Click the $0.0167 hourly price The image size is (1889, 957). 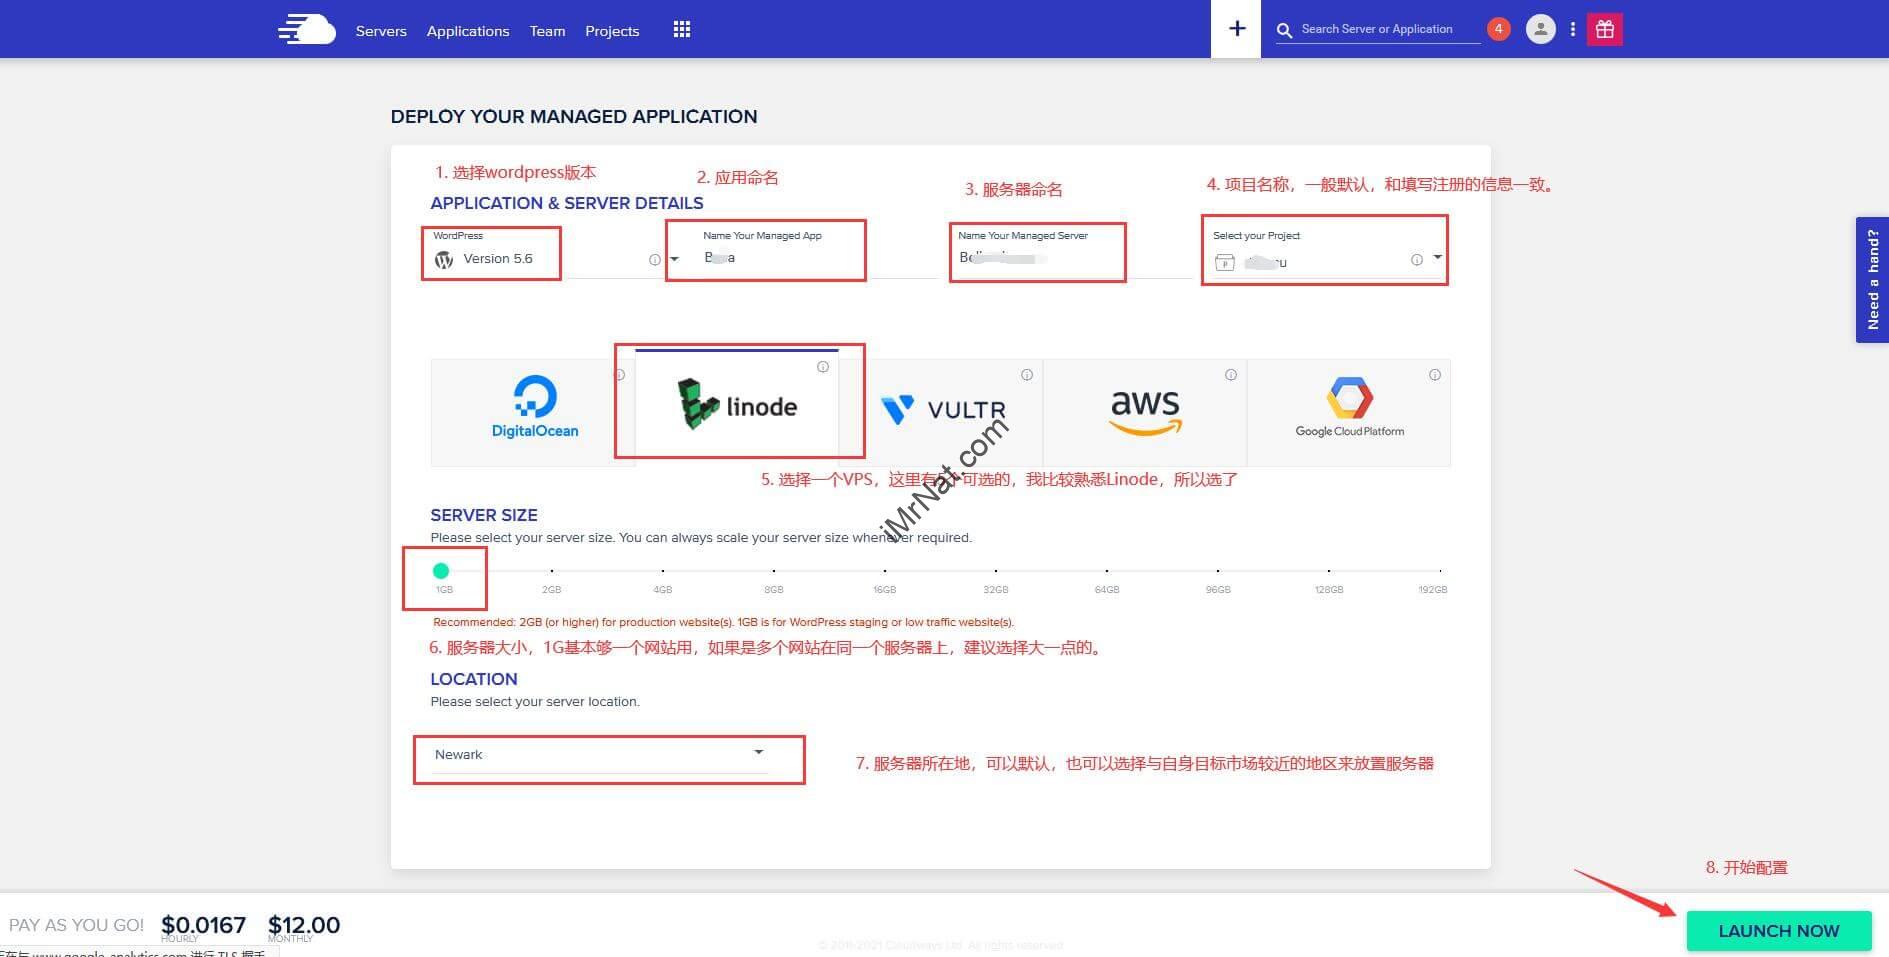[203, 925]
